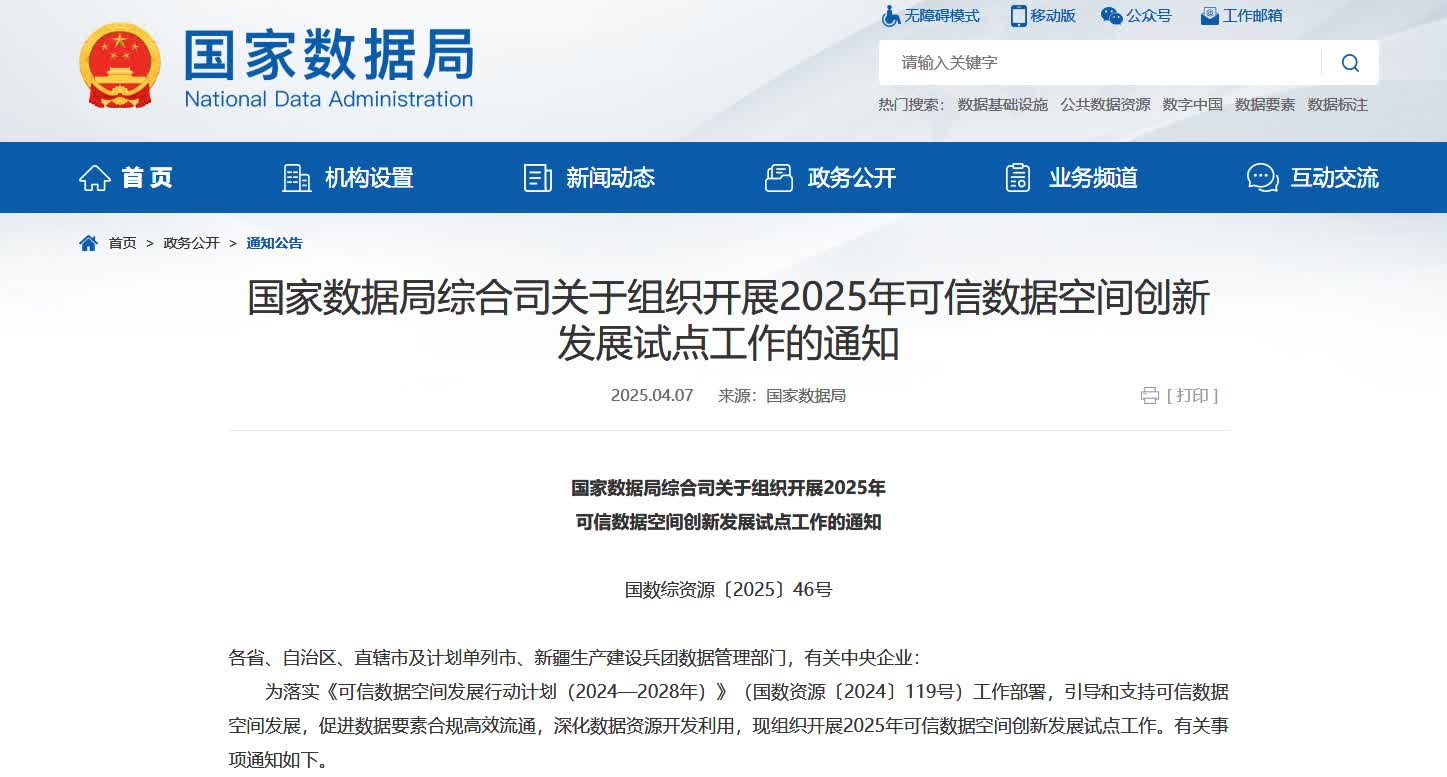Click the work mailbox envelope icon

1209,16
